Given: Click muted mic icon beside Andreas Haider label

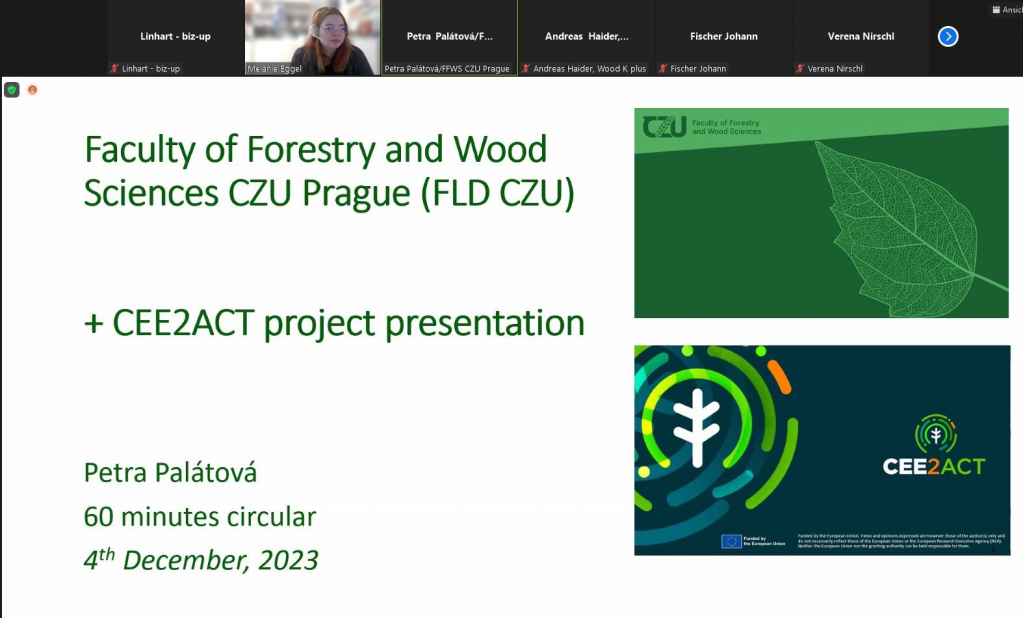Looking at the screenshot, I should 526,69.
